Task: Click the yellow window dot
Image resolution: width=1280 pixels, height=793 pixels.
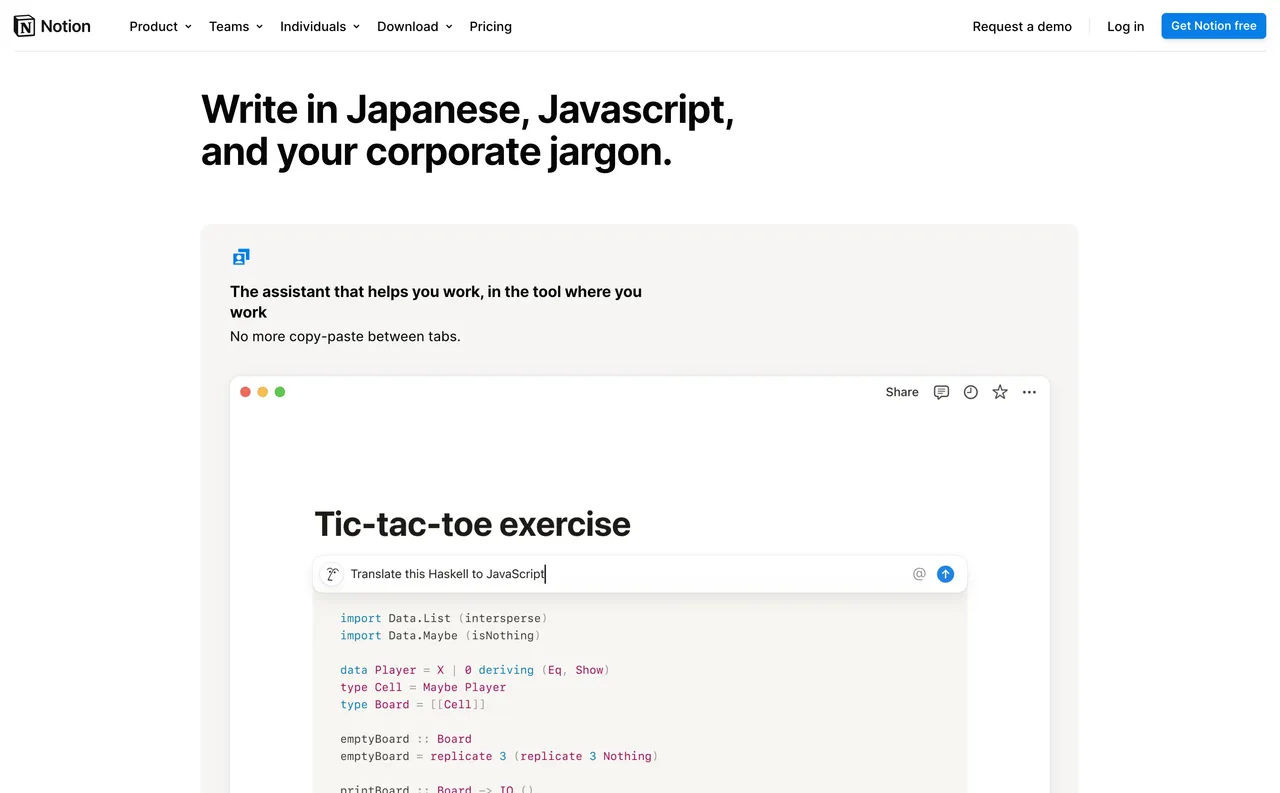Action: (x=262, y=392)
